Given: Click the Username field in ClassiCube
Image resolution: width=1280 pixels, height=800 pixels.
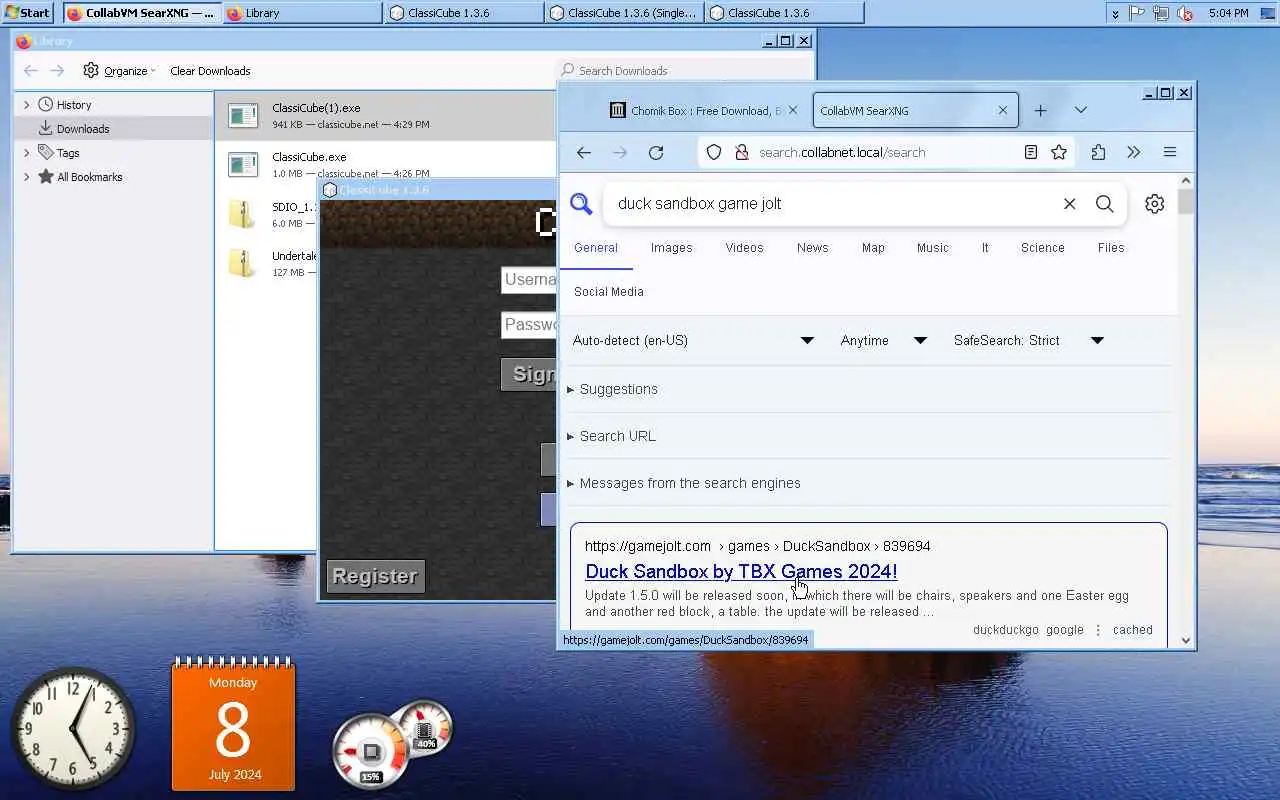Looking at the screenshot, I should 528,280.
